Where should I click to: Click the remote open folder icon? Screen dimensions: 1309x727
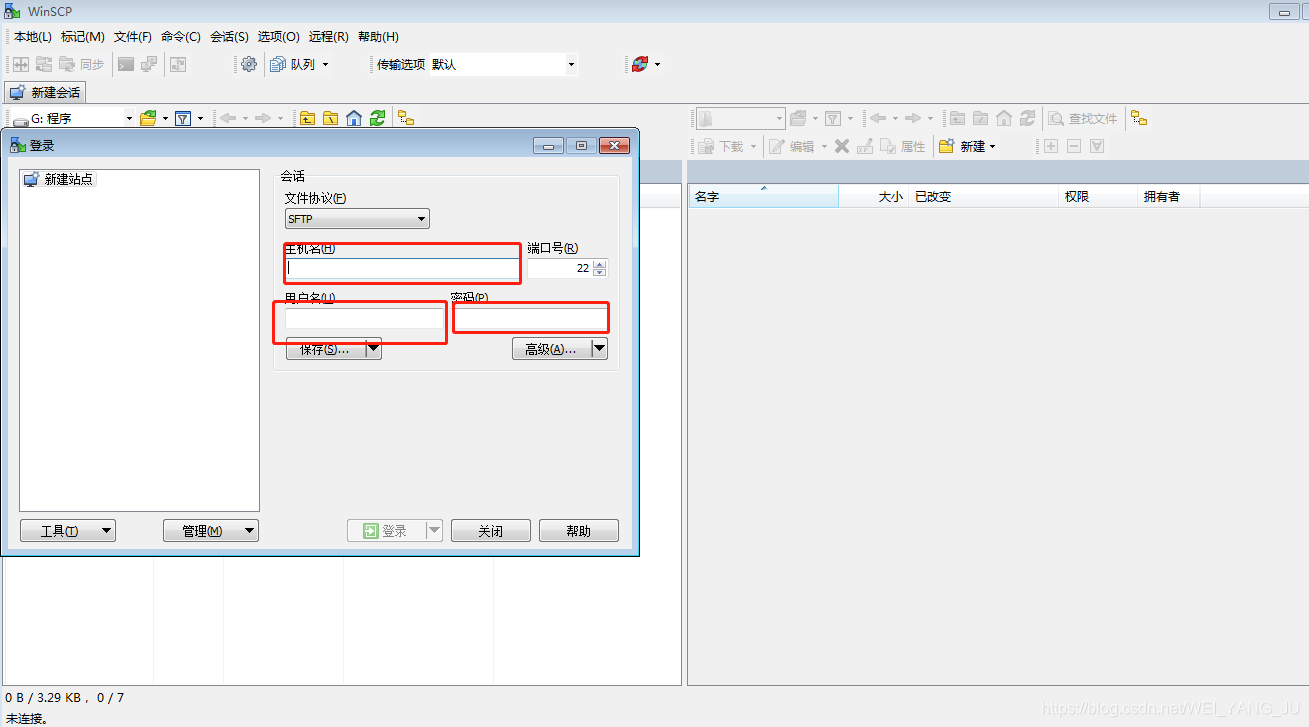point(797,118)
